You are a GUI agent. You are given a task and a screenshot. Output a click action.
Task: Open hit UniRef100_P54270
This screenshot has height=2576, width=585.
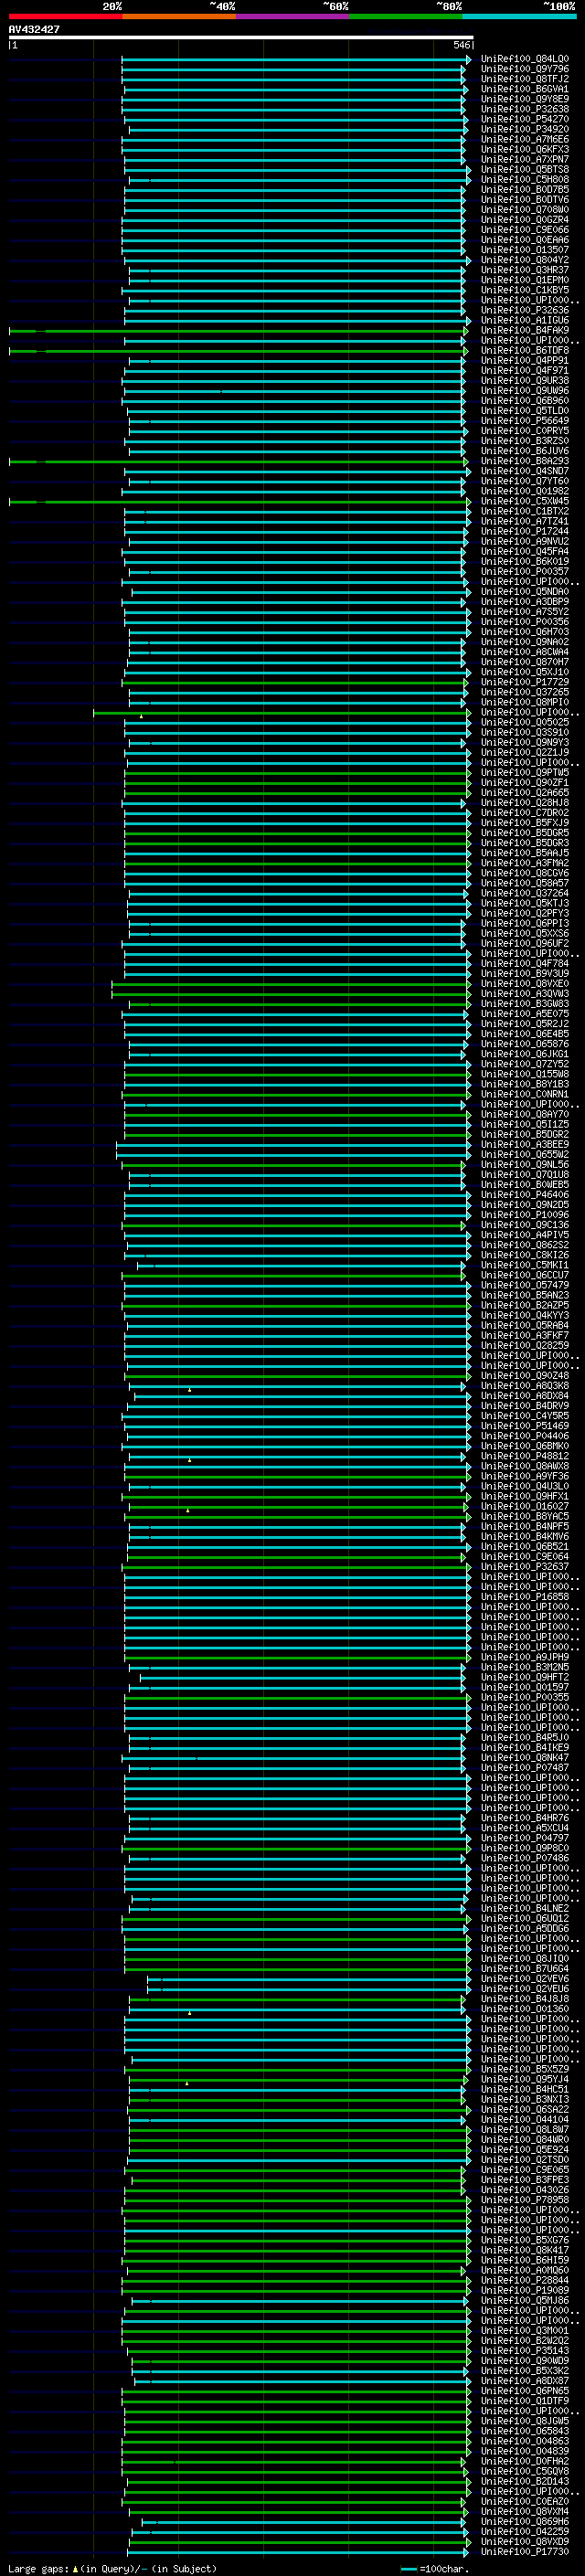(524, 119)
